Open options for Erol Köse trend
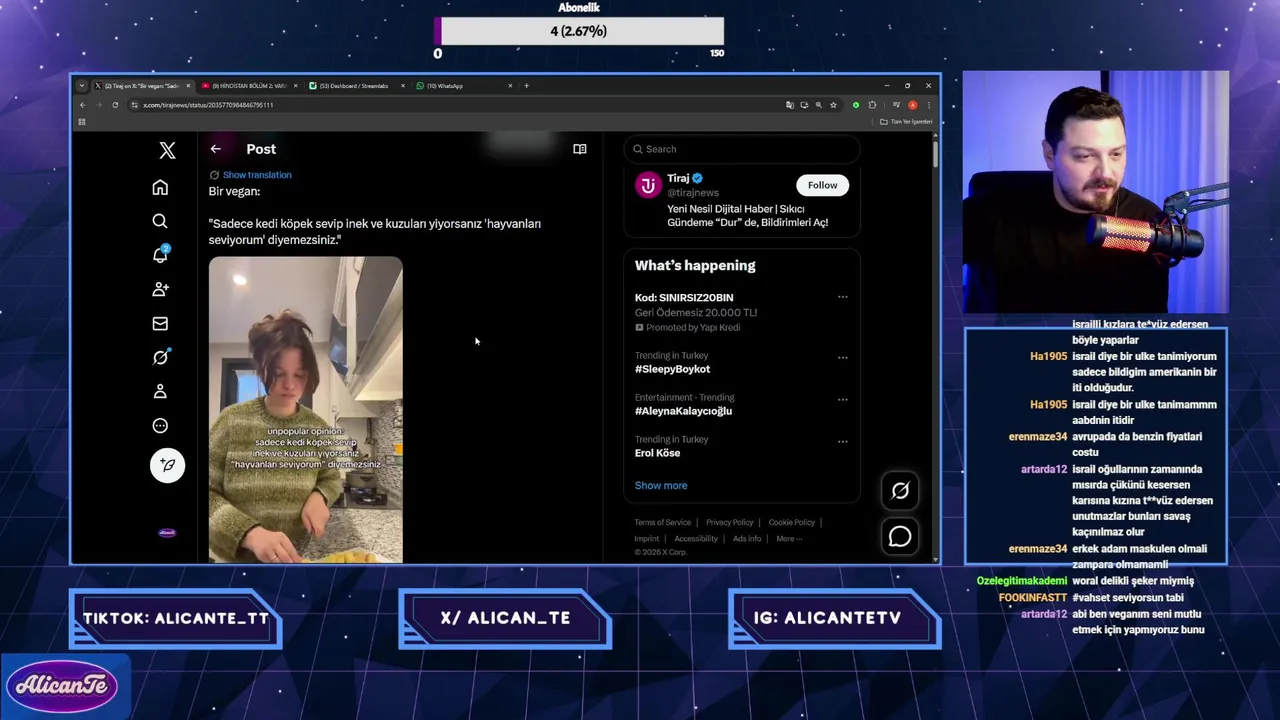The image size is (1280, 720). pos(842,441)
